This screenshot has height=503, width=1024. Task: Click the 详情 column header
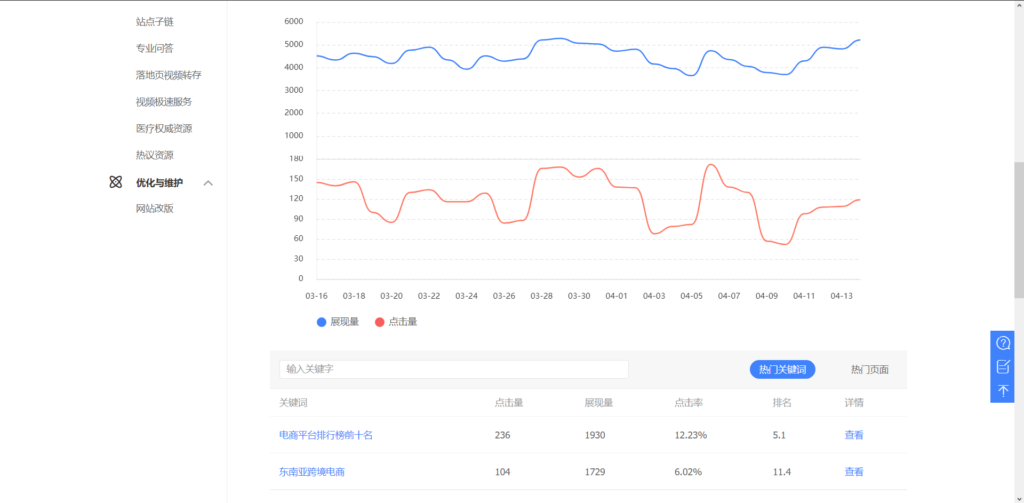point(854,402)
